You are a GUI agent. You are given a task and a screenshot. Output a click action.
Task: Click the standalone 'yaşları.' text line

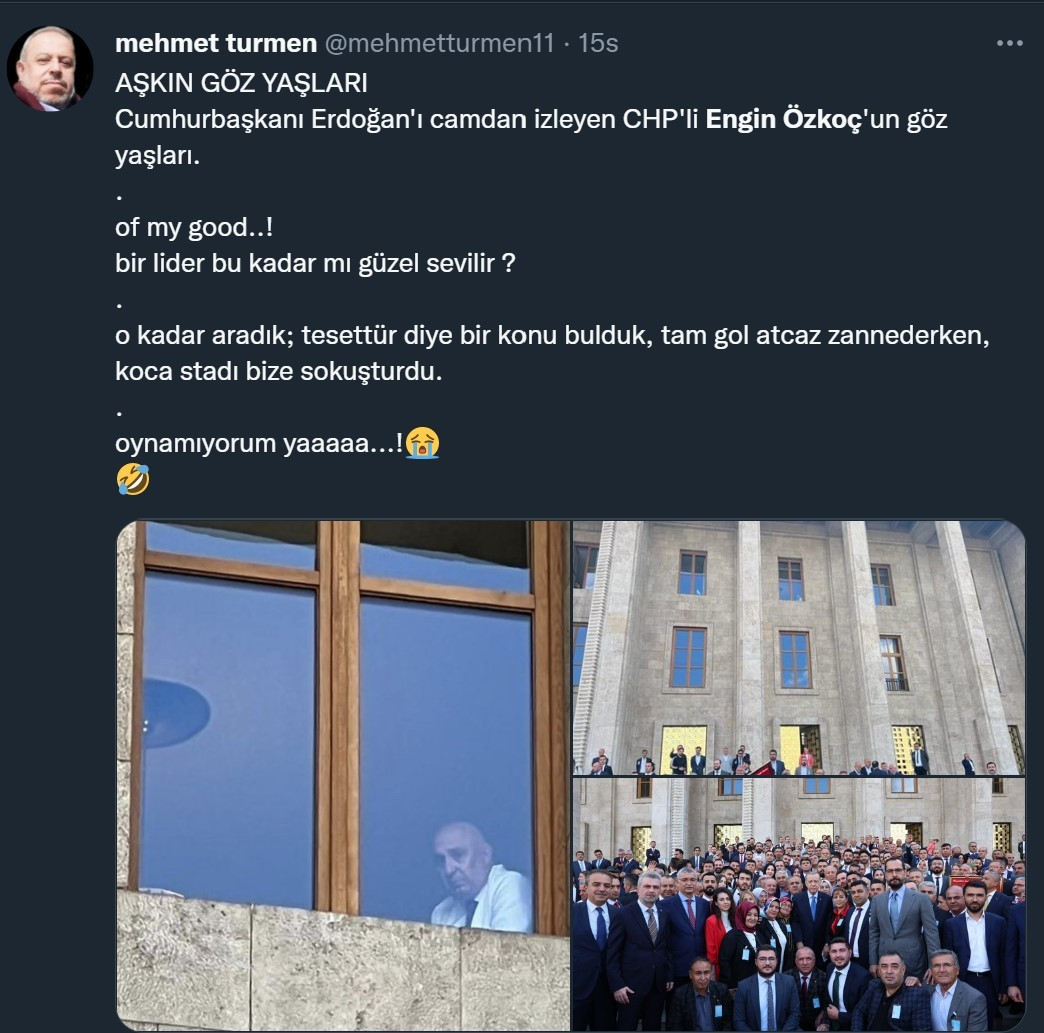click(x=157, y=156)
